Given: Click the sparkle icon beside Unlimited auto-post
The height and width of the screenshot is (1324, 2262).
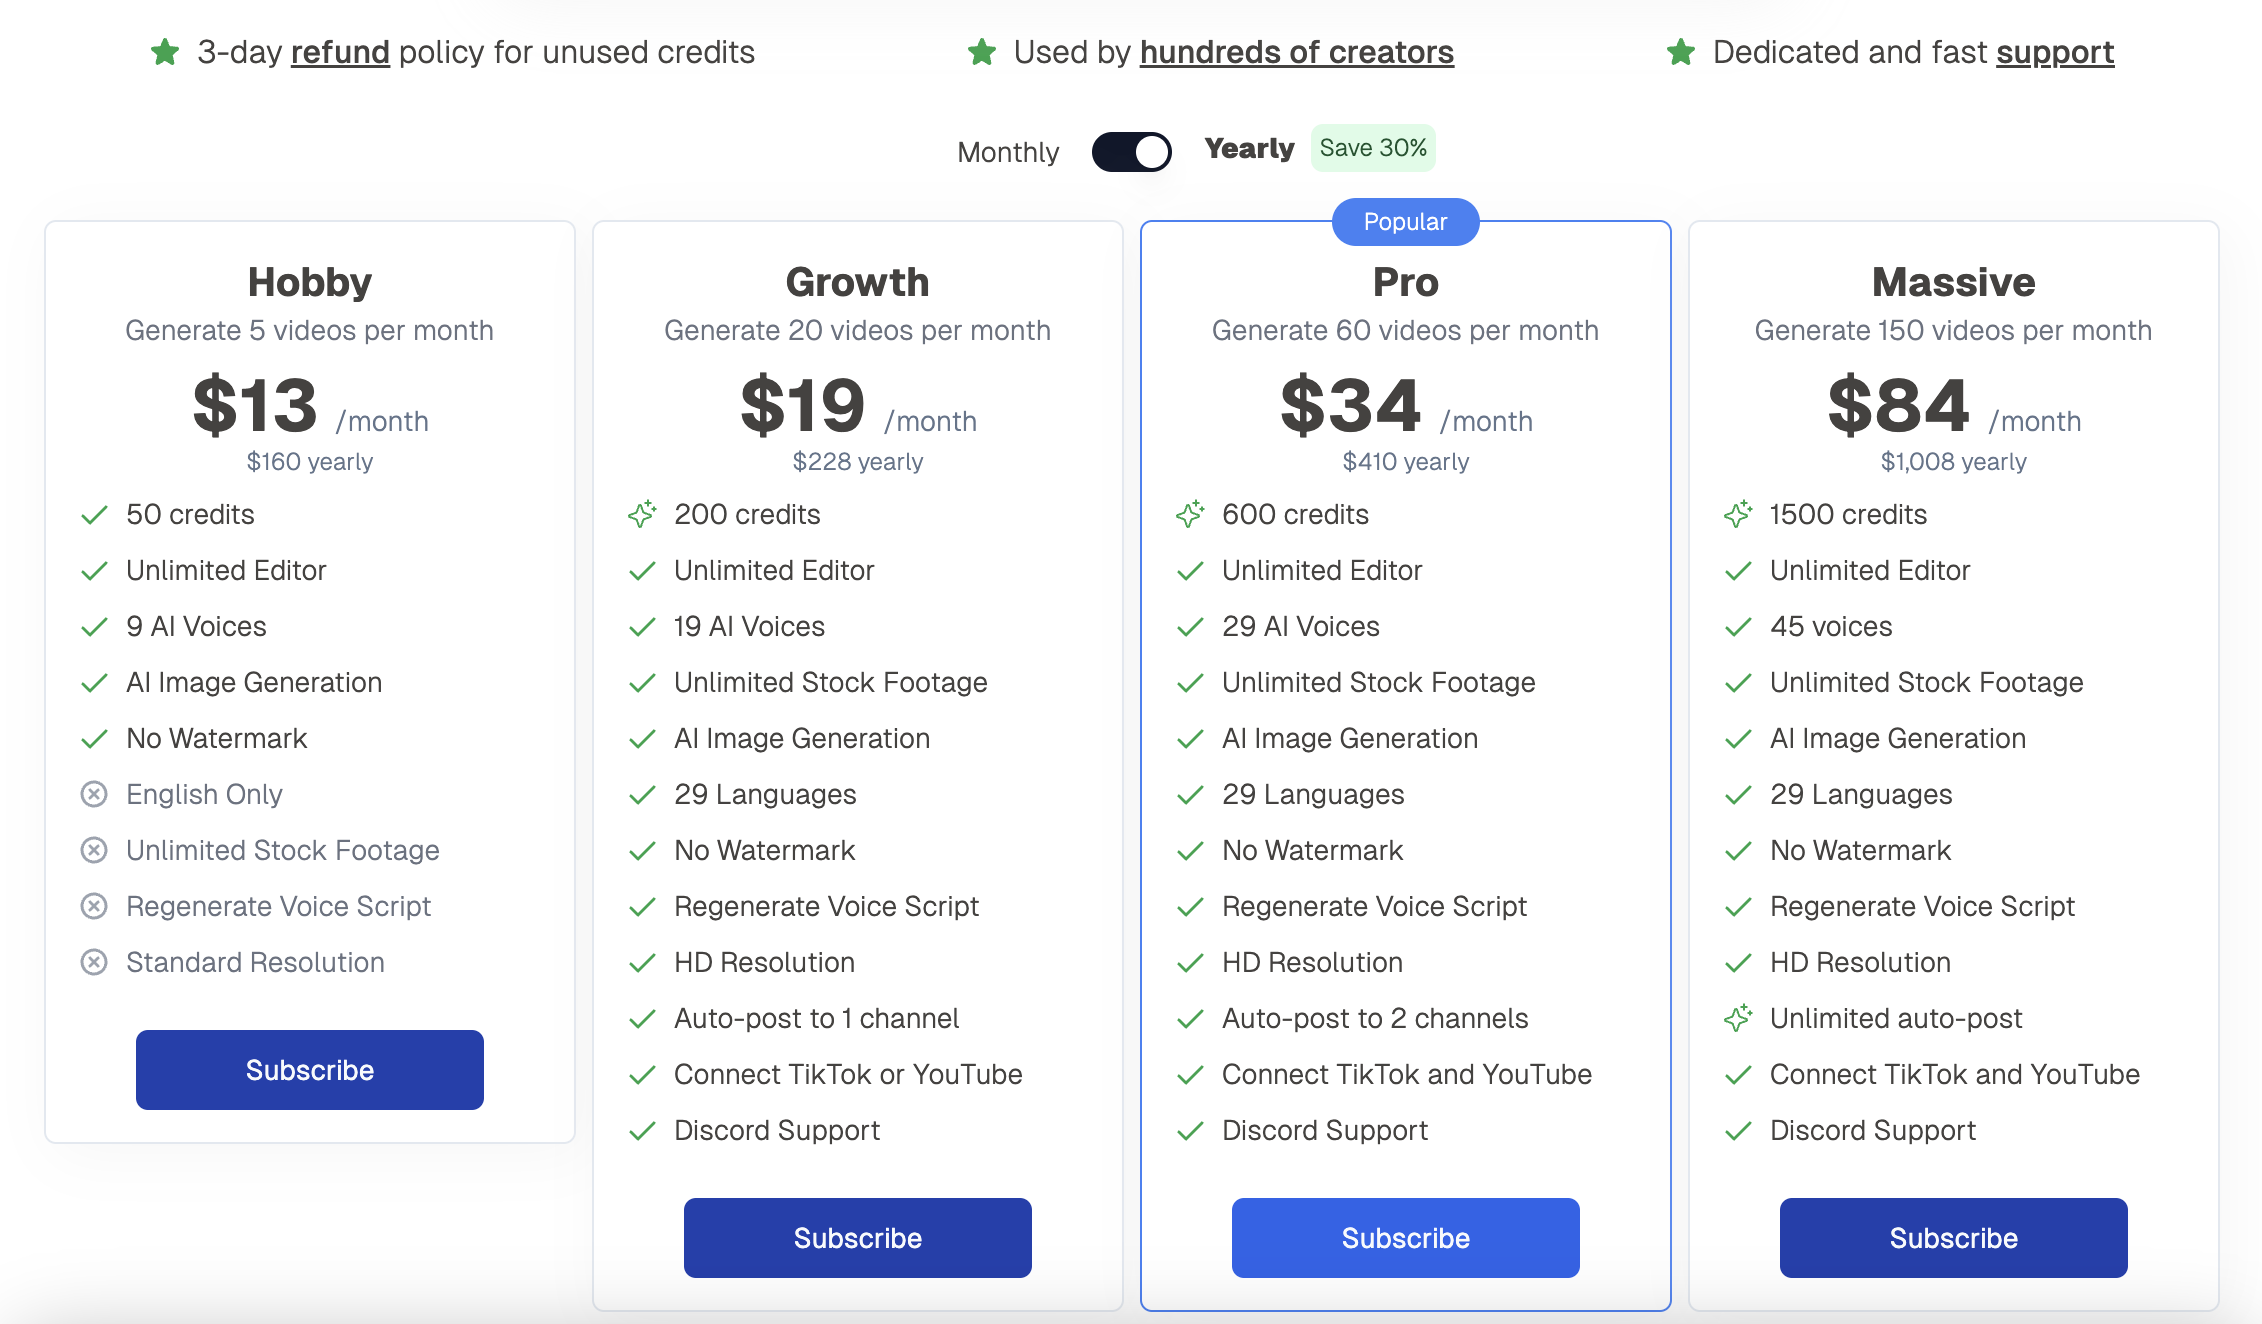Looking at the screenshot, I should (x=1738, y=1018).
